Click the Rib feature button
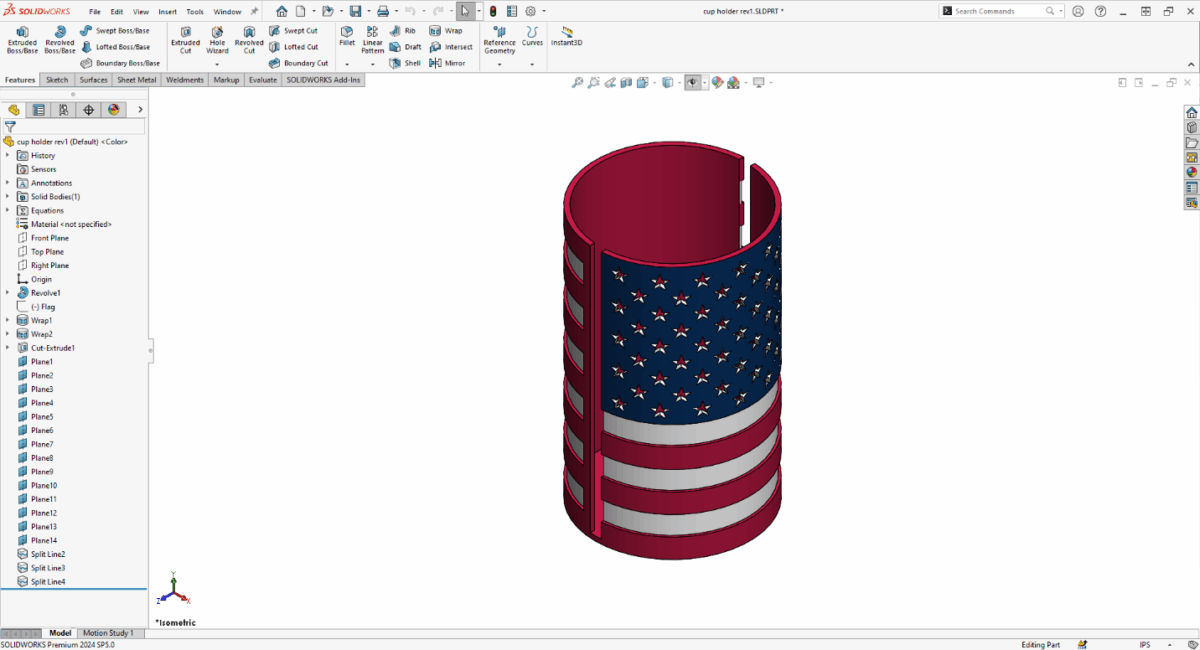The image size is (1200, 650). tap(404, 30)
